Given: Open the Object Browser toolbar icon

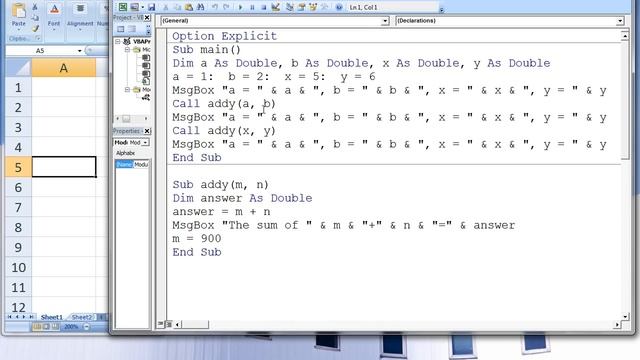Looking at the screenshot, I should pyautogui.click(x=313, y=7).
